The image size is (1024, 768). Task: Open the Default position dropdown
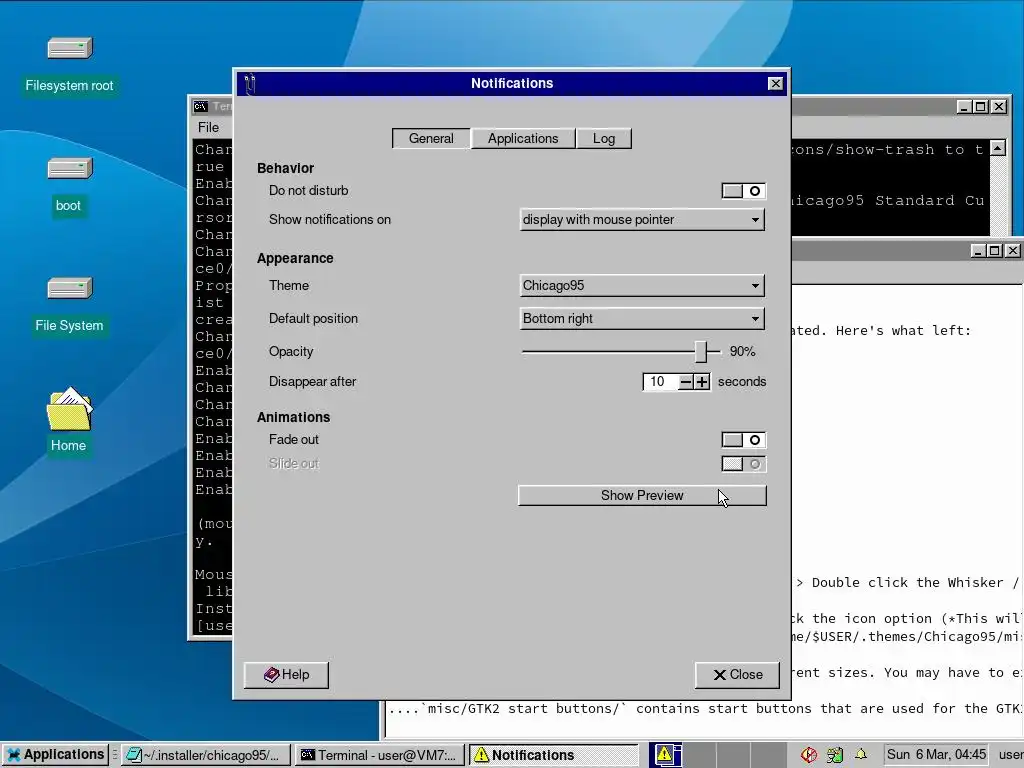tap(642, 319)
